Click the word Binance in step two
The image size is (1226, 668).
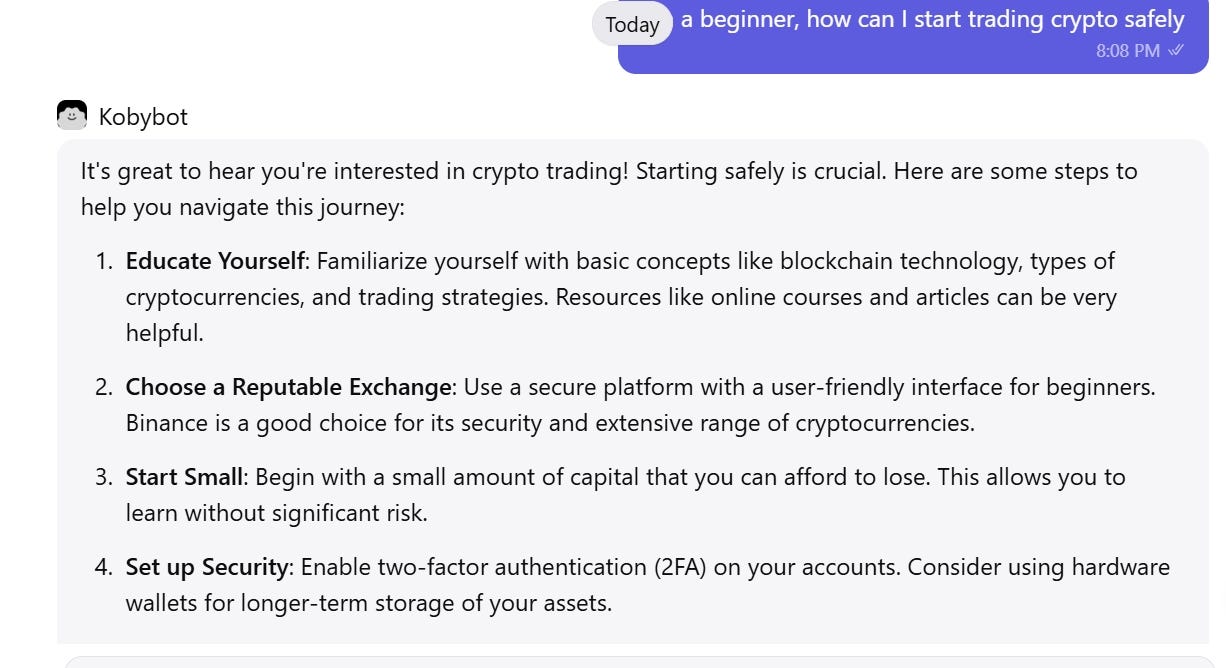(167, 422)
